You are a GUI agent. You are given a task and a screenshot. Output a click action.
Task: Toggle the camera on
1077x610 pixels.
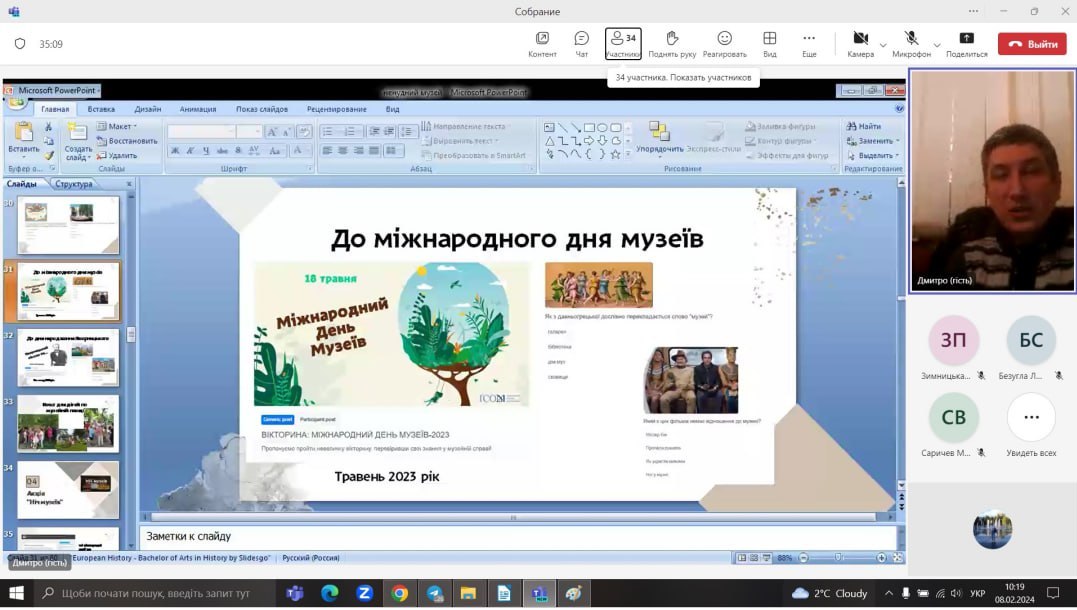860,43
